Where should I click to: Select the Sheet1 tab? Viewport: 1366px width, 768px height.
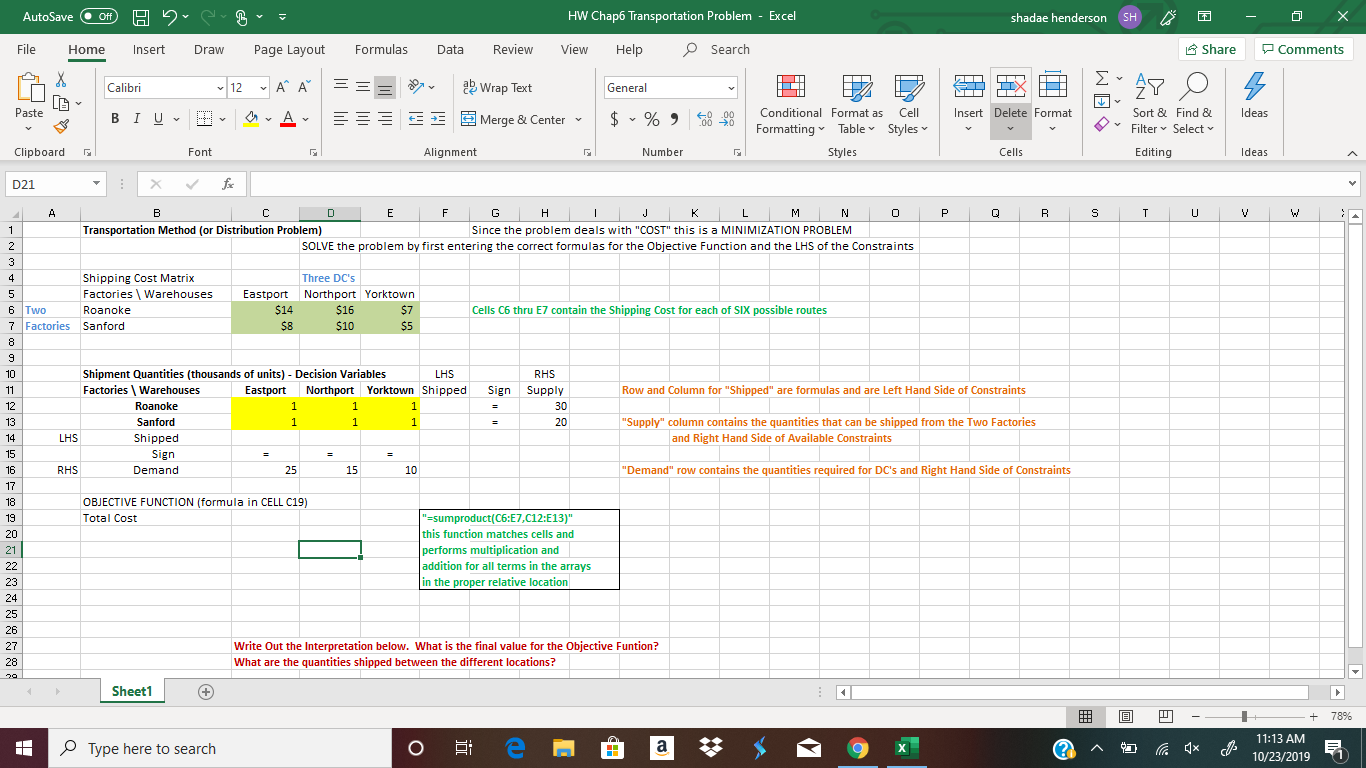click(x=131, y=690)
